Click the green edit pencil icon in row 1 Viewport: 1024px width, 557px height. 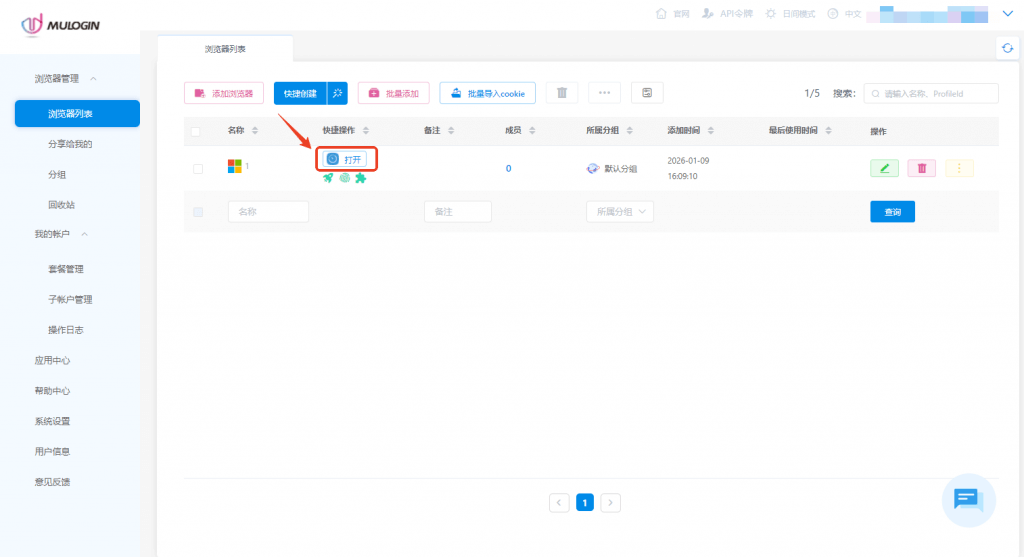pos(884,168)
